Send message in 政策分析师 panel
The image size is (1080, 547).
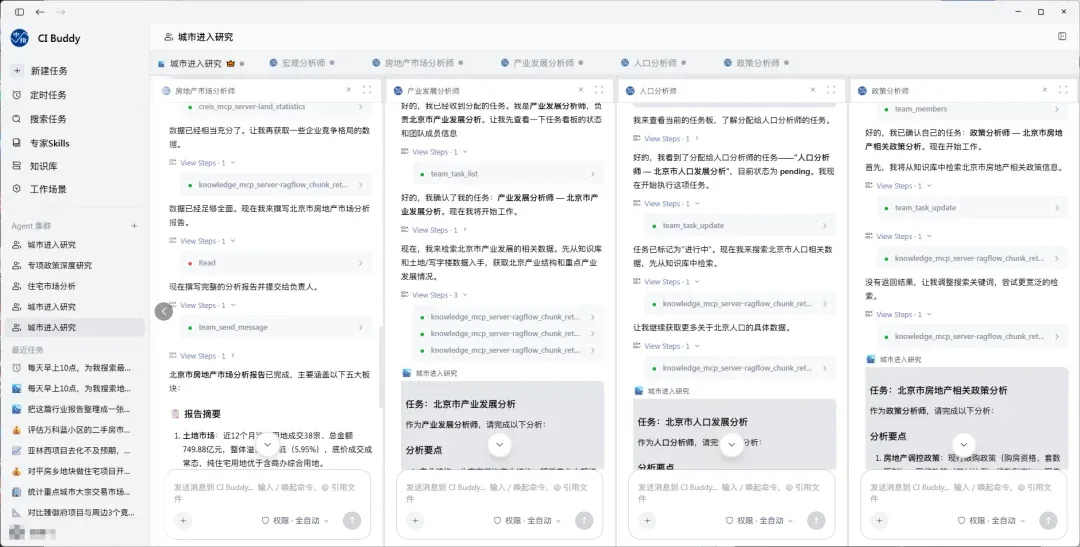(1048, 521)
